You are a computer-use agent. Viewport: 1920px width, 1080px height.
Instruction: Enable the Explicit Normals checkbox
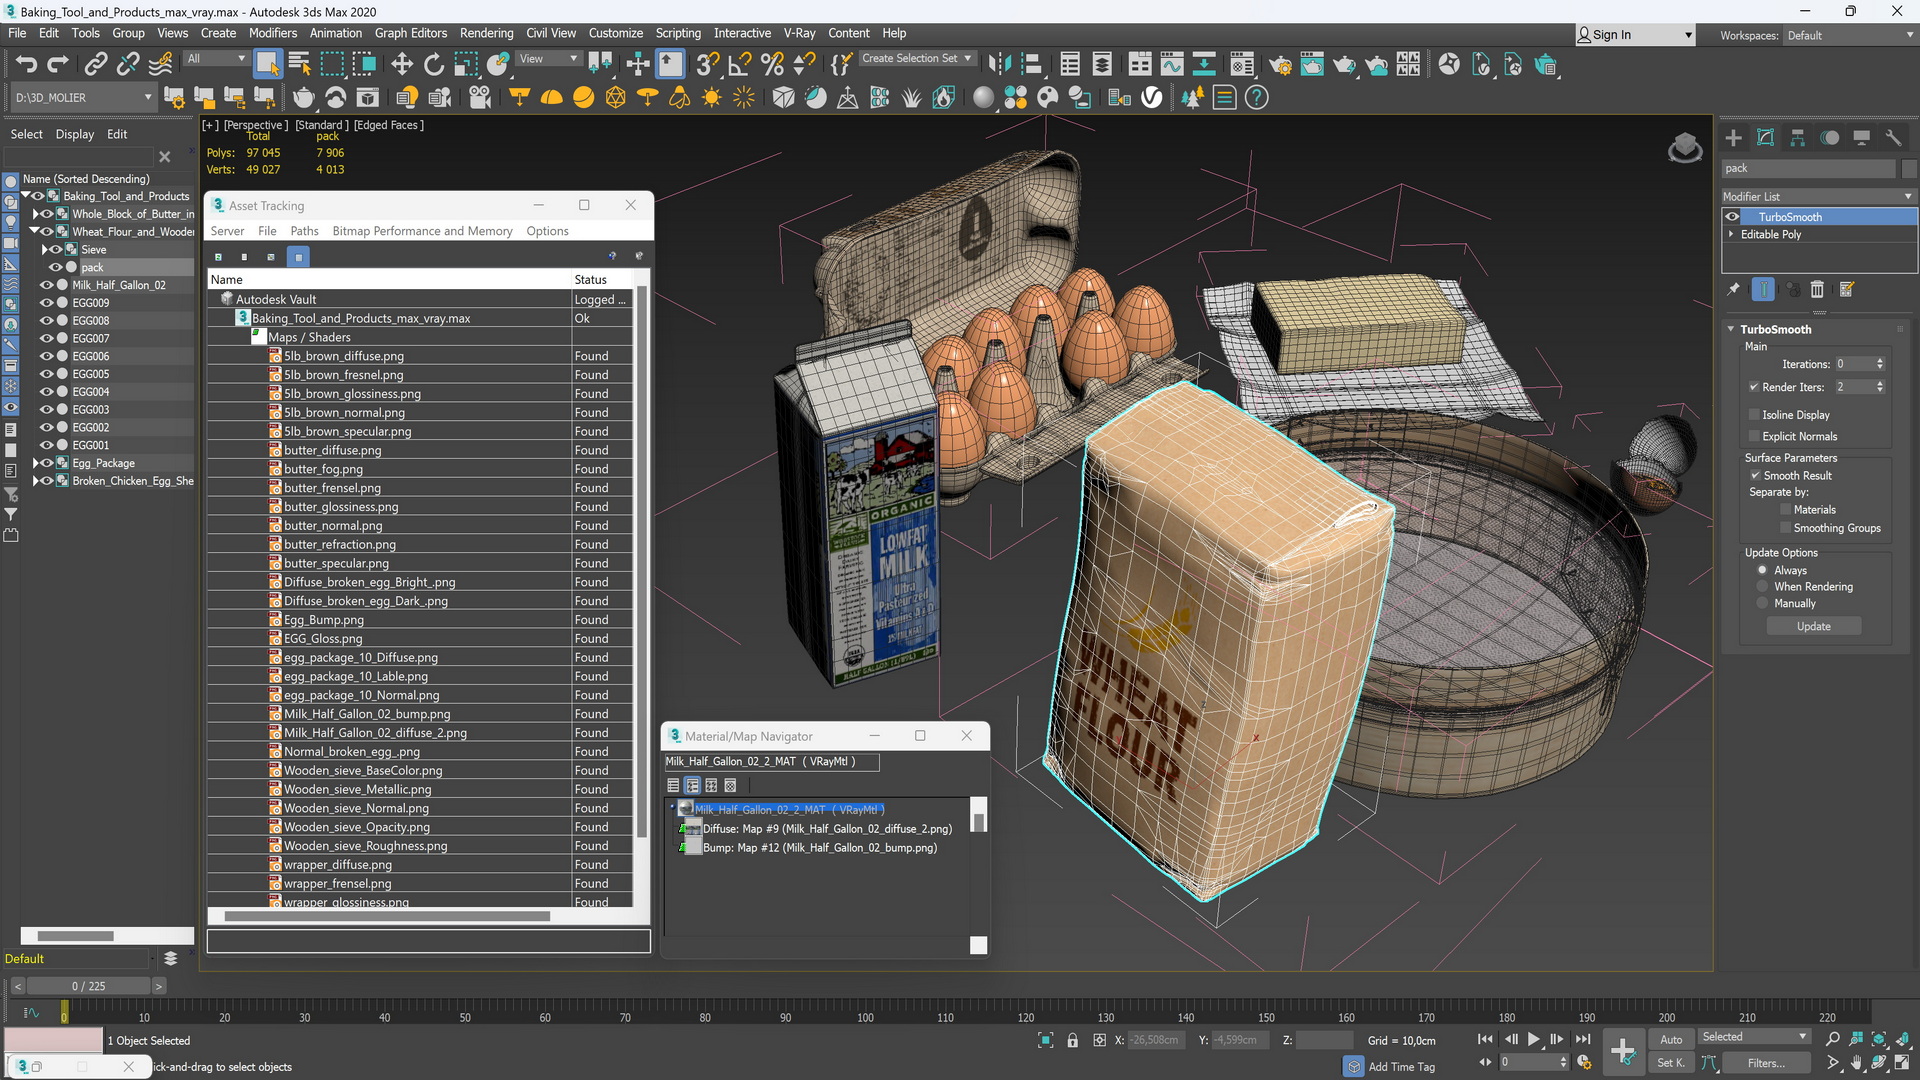[x=1754, y=436]
